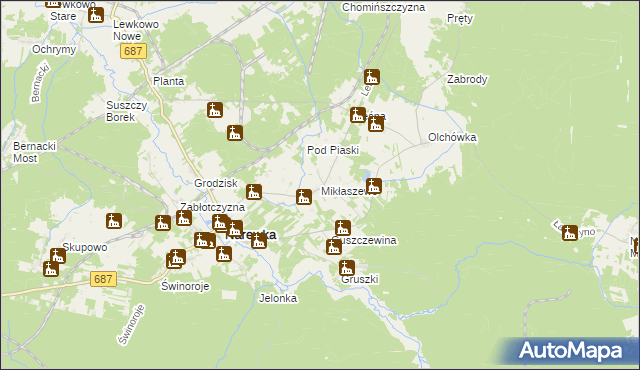The height and width of the screenshot is (370, 640).
Task: Select the church icon at Gruszki
Action: click(x=347, y=268)
